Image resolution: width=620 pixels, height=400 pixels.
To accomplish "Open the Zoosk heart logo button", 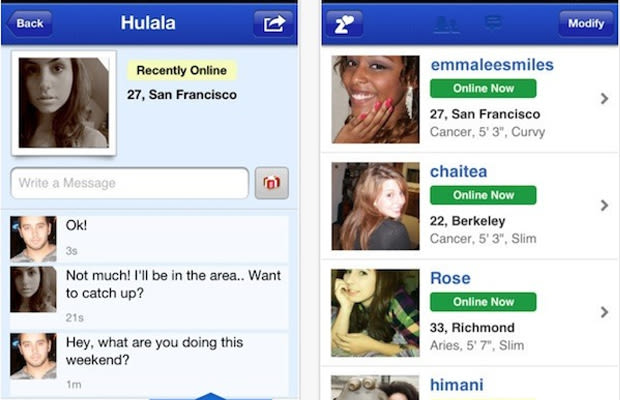I will pos(344,24).
